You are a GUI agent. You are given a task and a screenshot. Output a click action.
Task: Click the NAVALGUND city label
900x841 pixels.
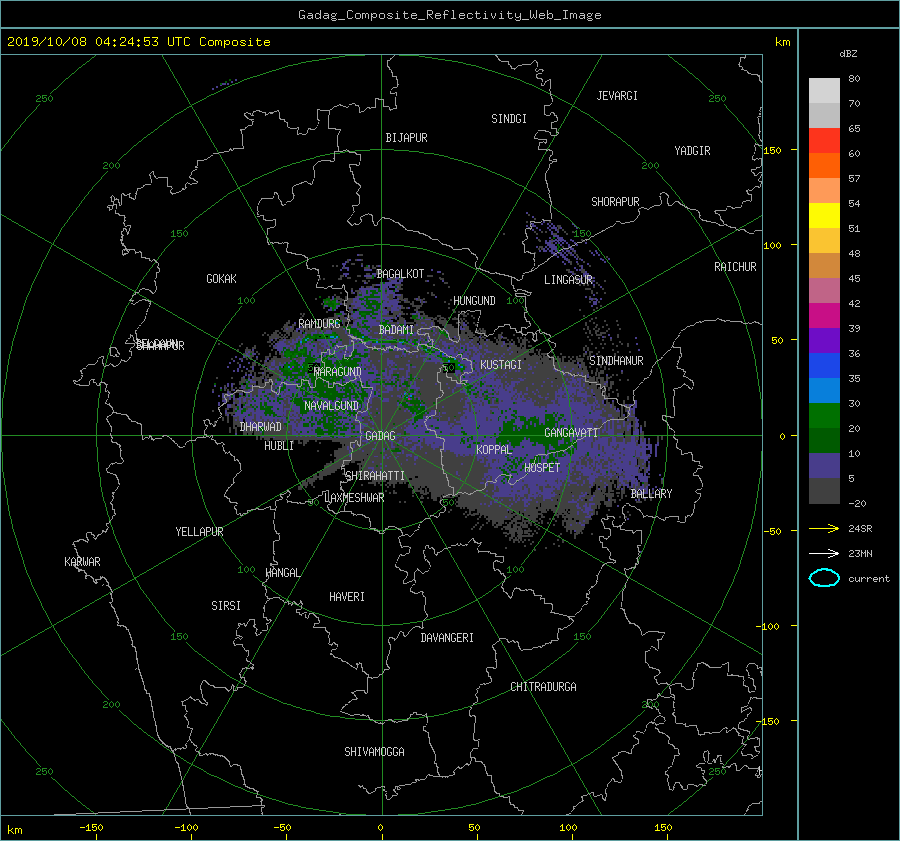click(x=331, y=406)
